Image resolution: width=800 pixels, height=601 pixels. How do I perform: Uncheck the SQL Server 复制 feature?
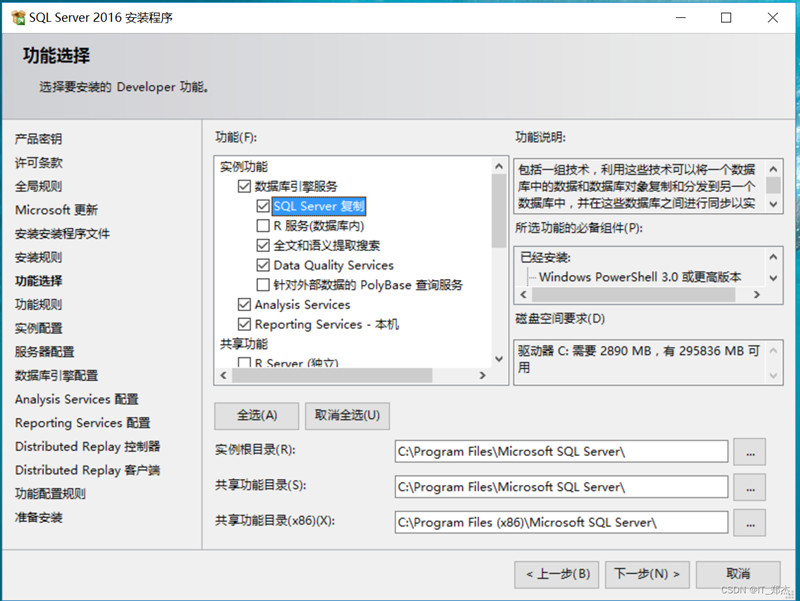(x=261, y=206)
